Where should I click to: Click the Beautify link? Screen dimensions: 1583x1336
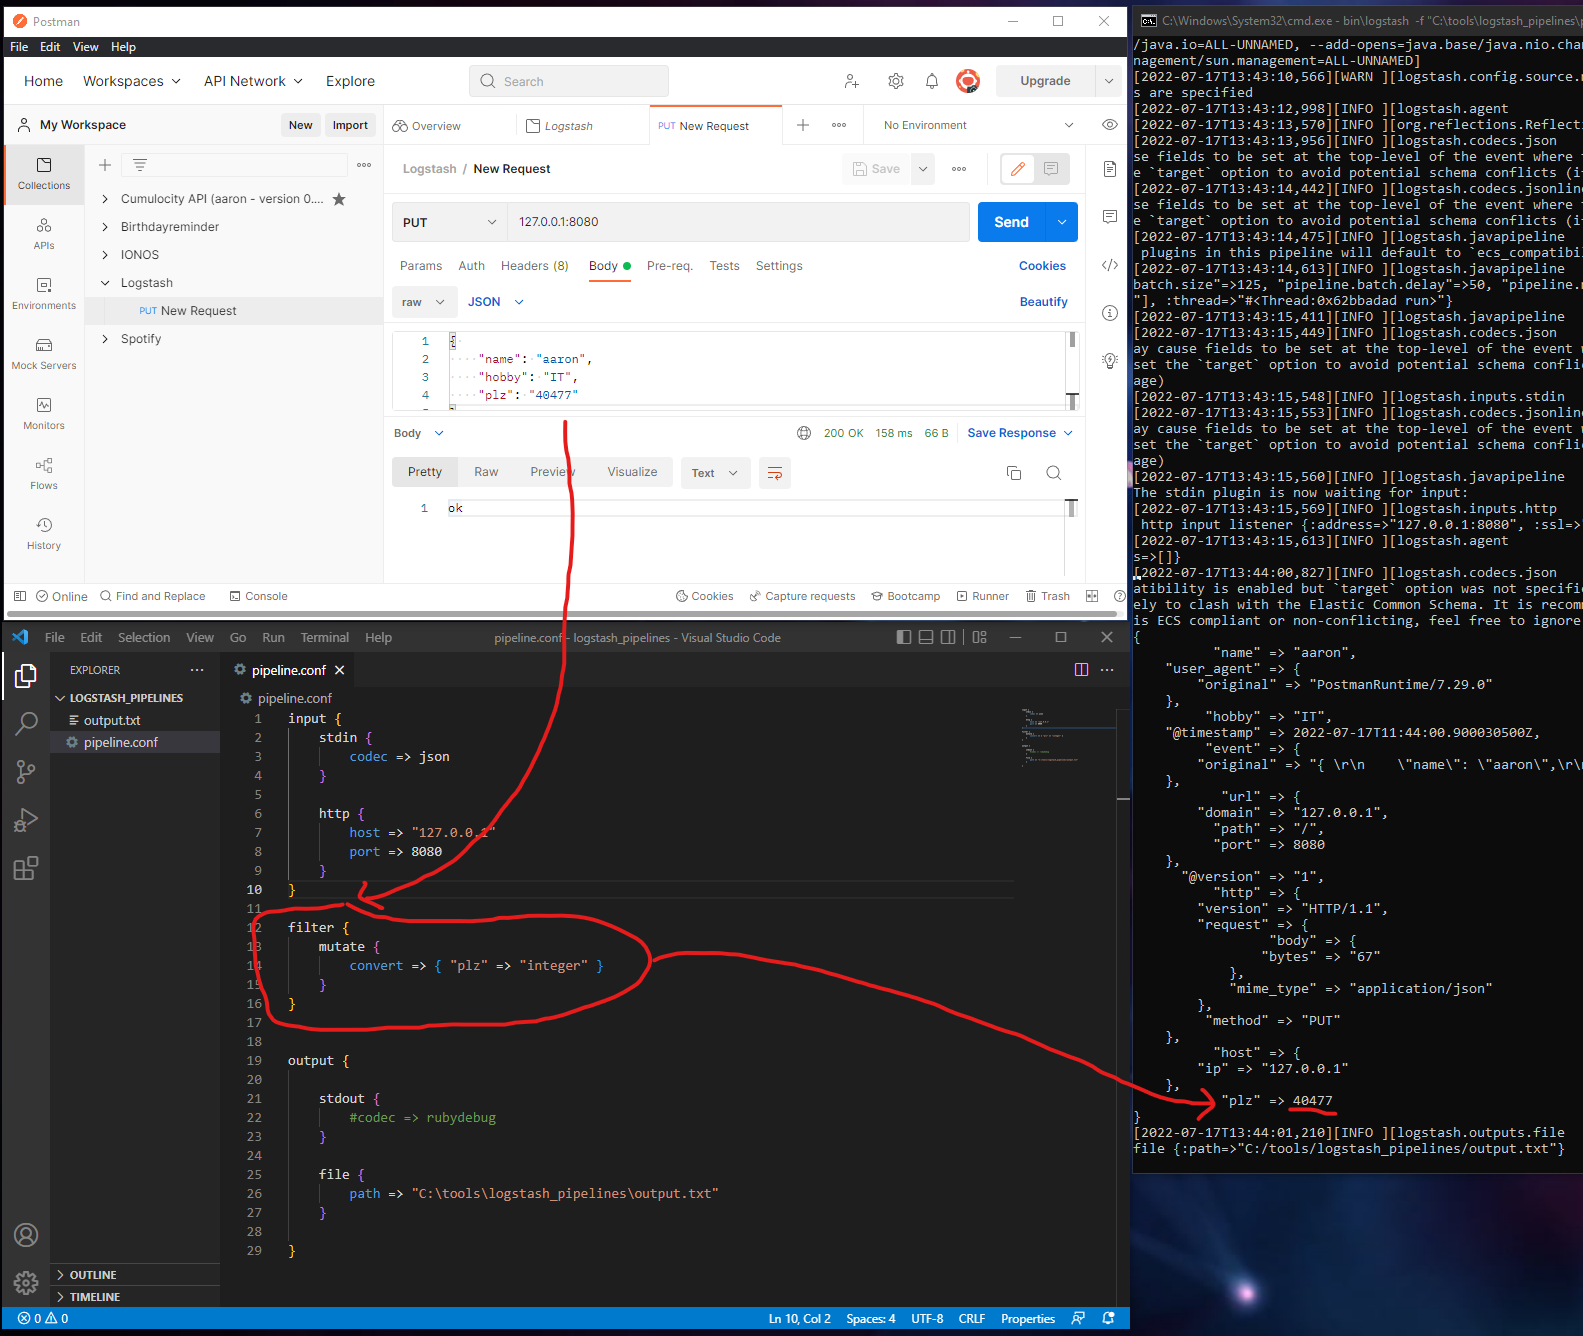click(1043, 302)
